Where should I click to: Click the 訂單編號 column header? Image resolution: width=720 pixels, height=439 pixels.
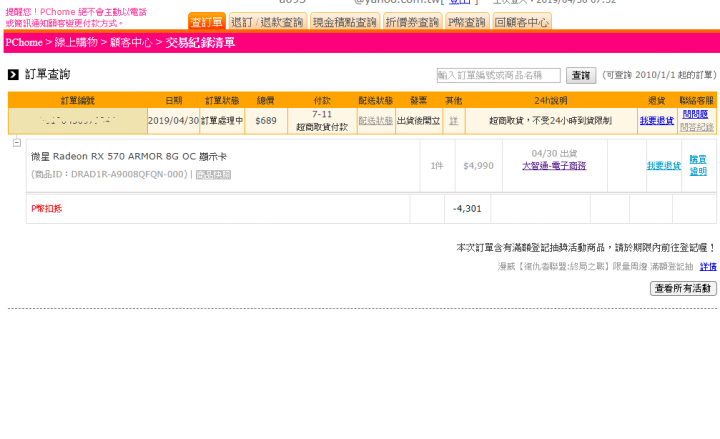(78, 100)
